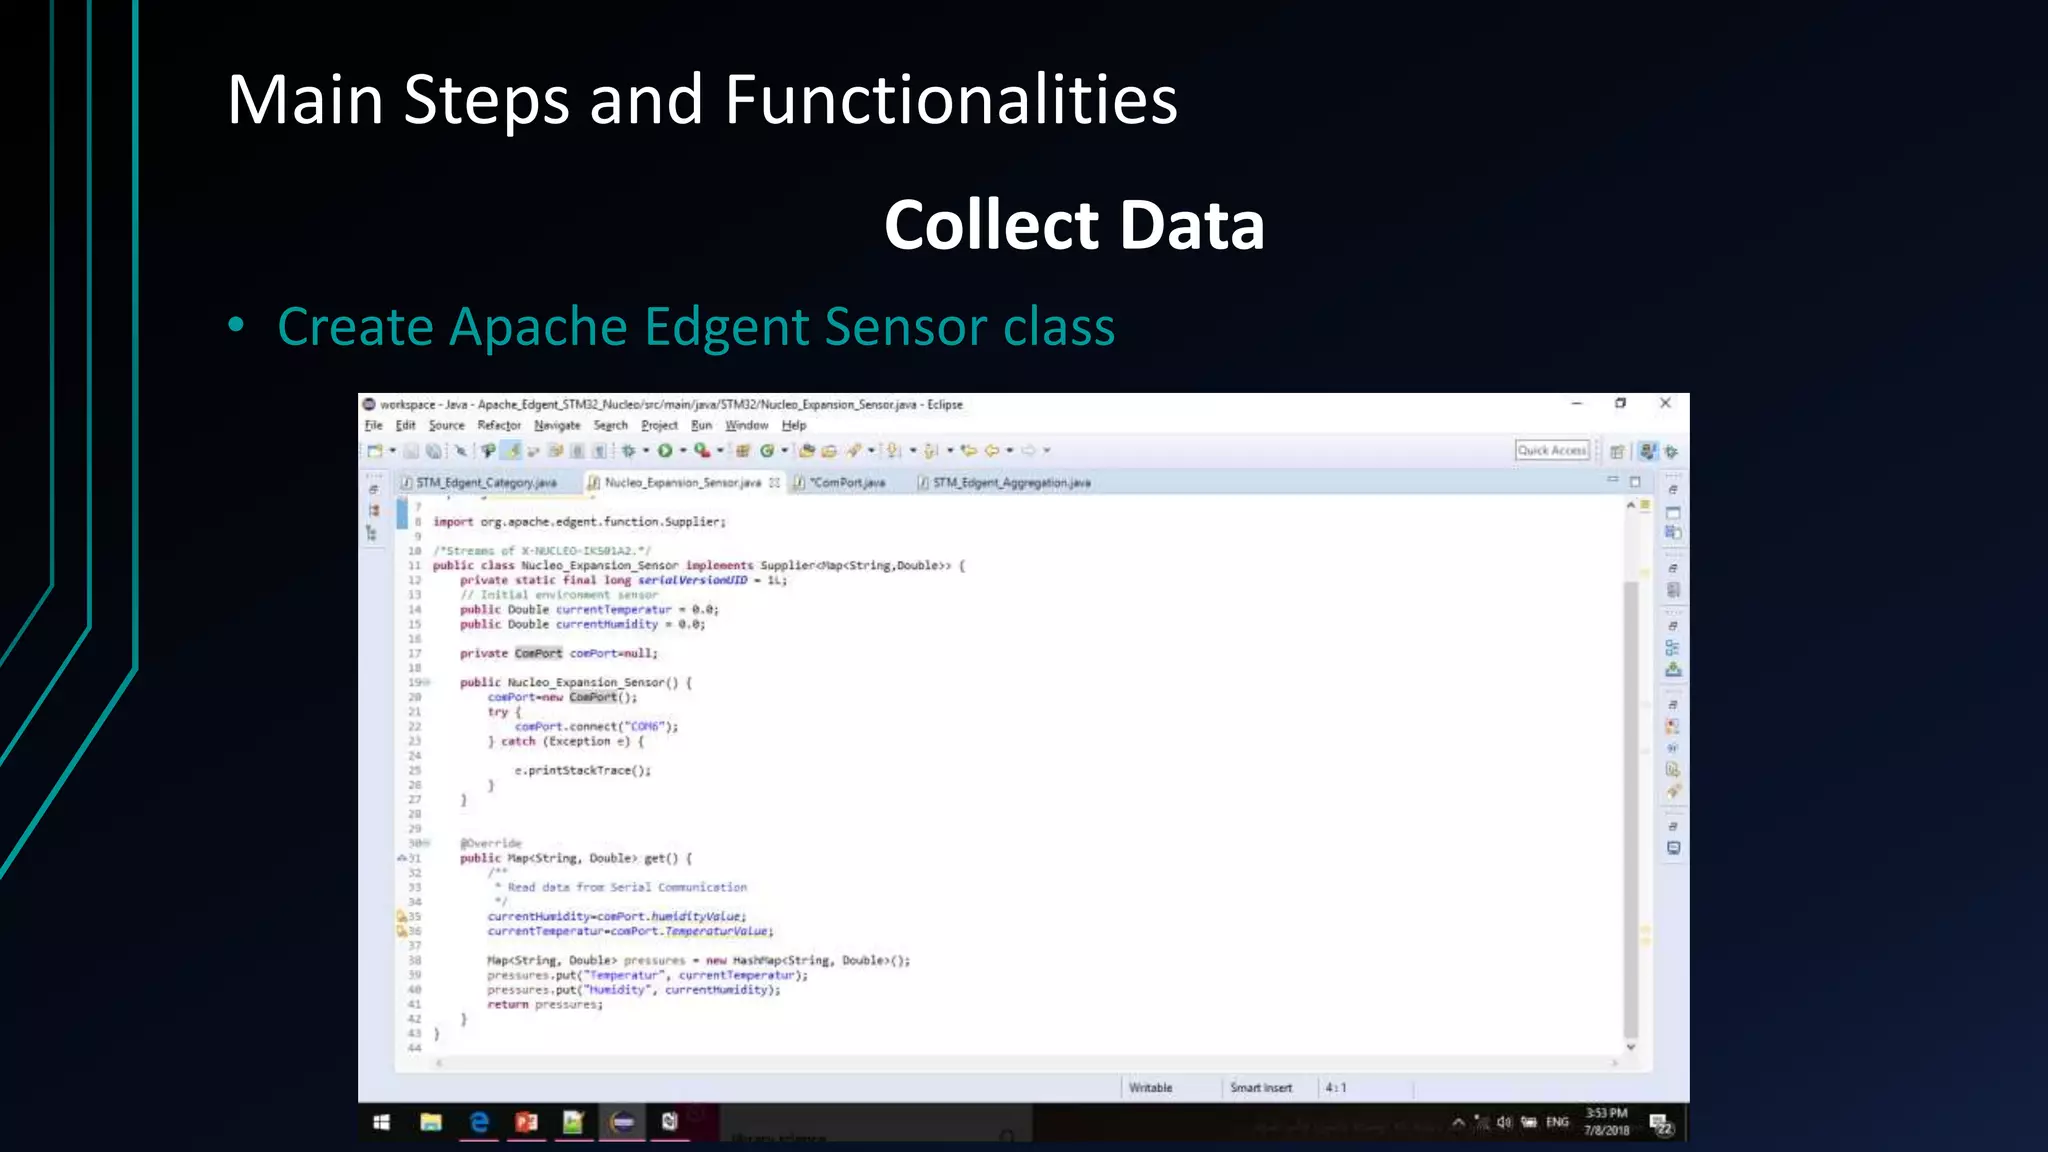Click the Open Perspective icon

click(1617, 451)
